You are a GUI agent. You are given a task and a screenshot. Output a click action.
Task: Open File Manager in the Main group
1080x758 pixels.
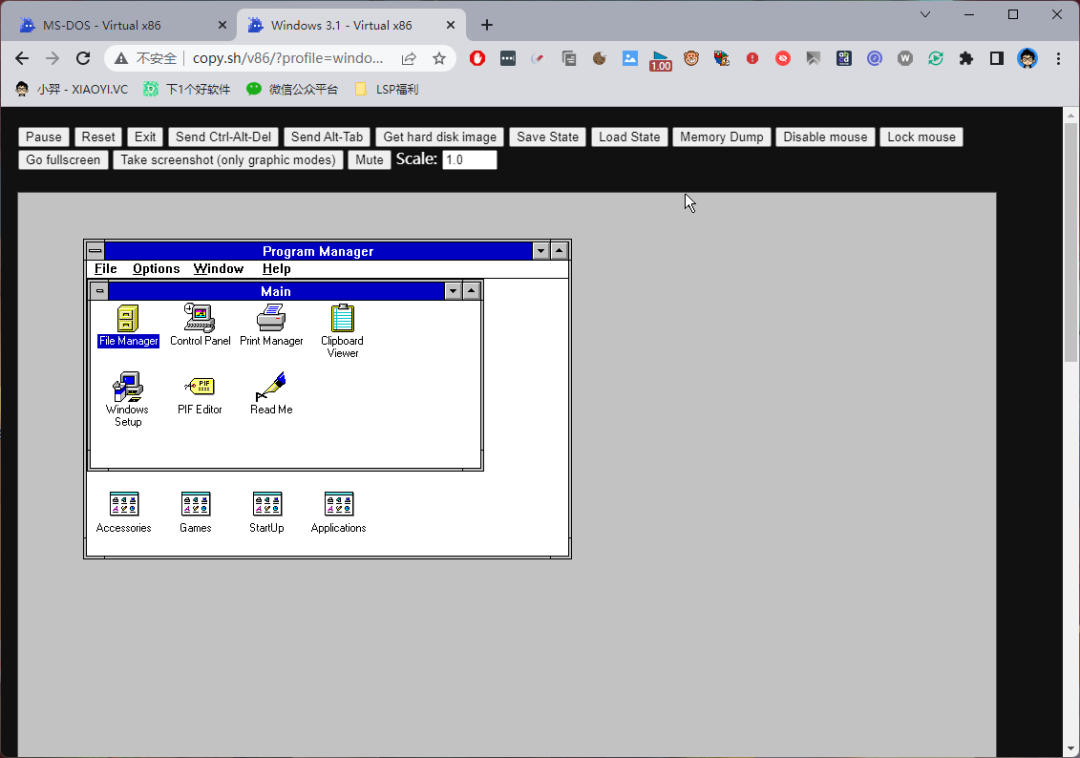pos(127,318)
